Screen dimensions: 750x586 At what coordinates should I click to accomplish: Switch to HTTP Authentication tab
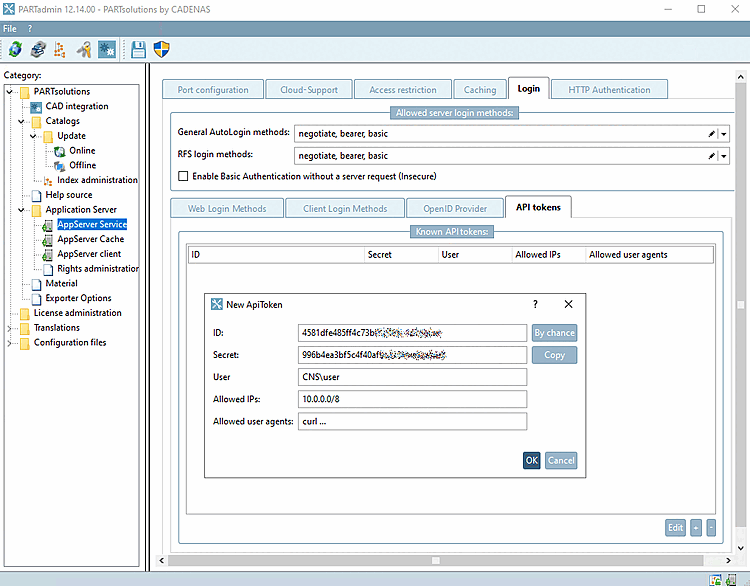[x=609, y=89]
